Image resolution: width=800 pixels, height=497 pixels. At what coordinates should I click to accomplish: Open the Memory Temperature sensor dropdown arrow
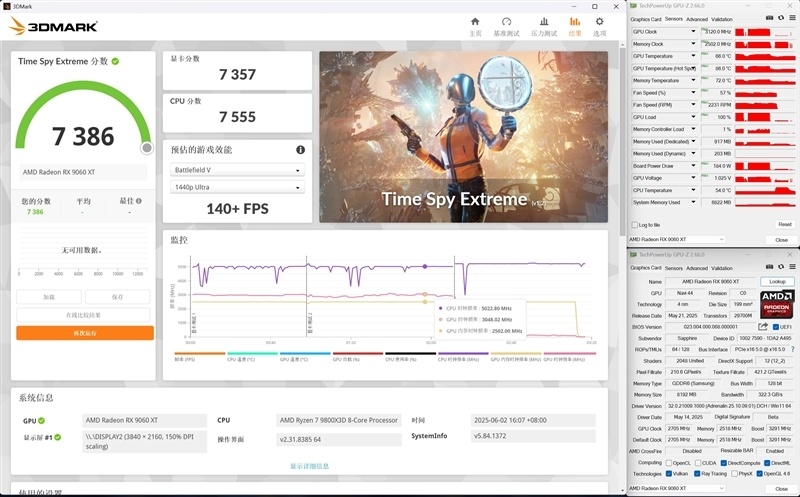pos(693,80)
